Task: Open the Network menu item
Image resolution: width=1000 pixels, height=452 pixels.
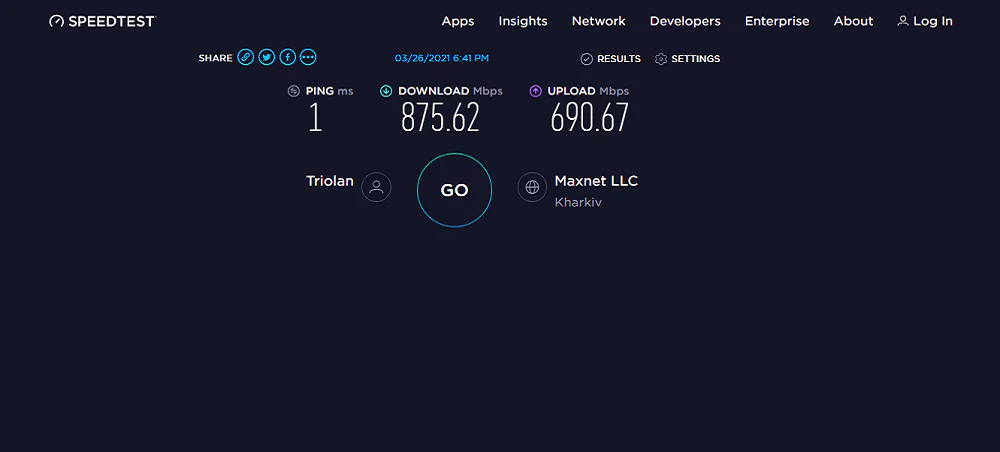Action: [599, 21]
